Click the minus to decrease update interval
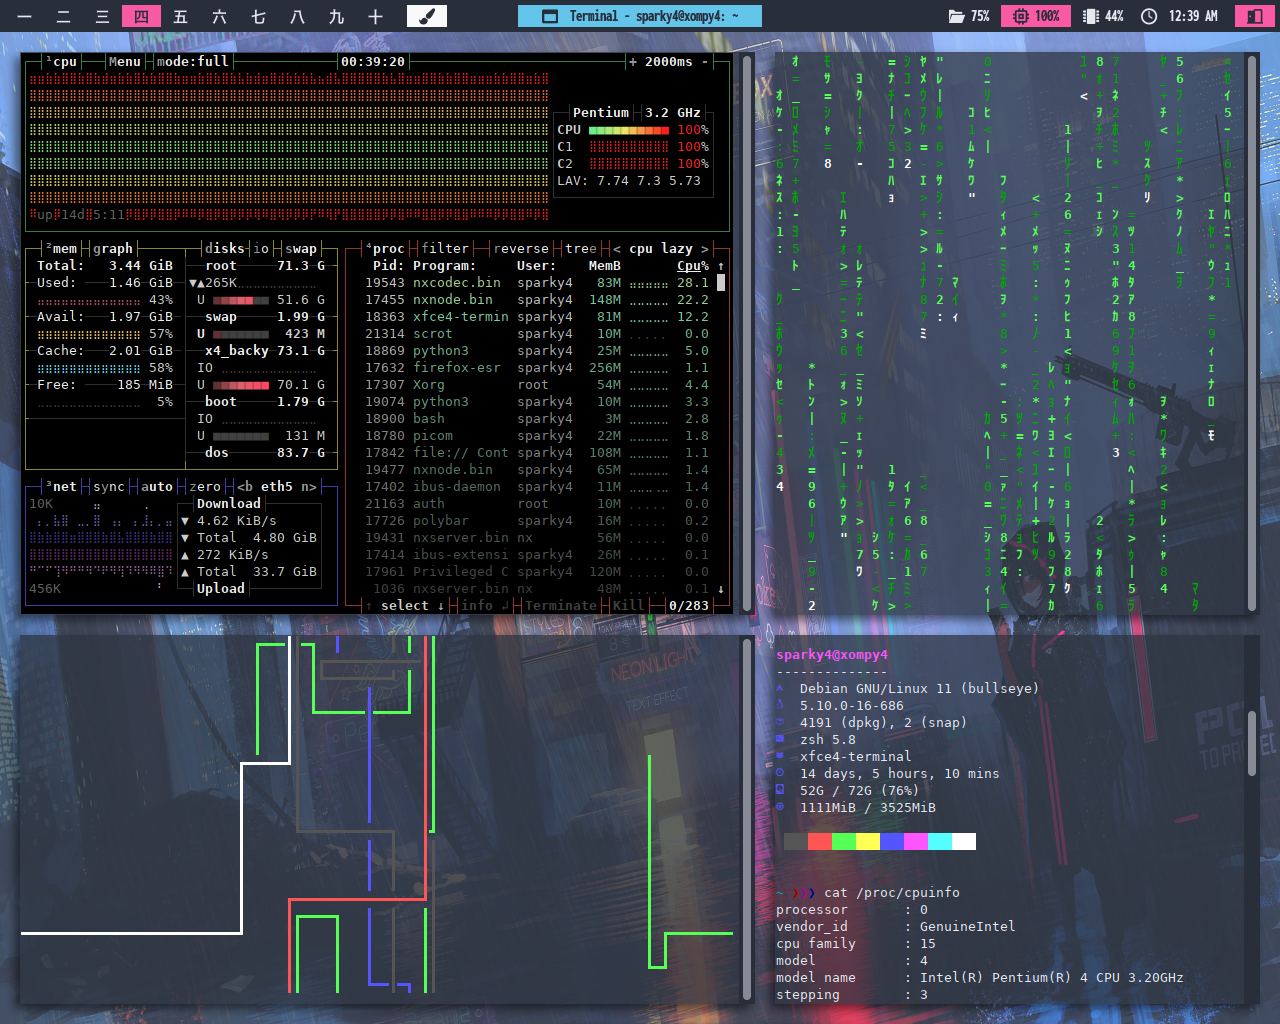Viewport: 1280px width, 1024px height. 705,62
